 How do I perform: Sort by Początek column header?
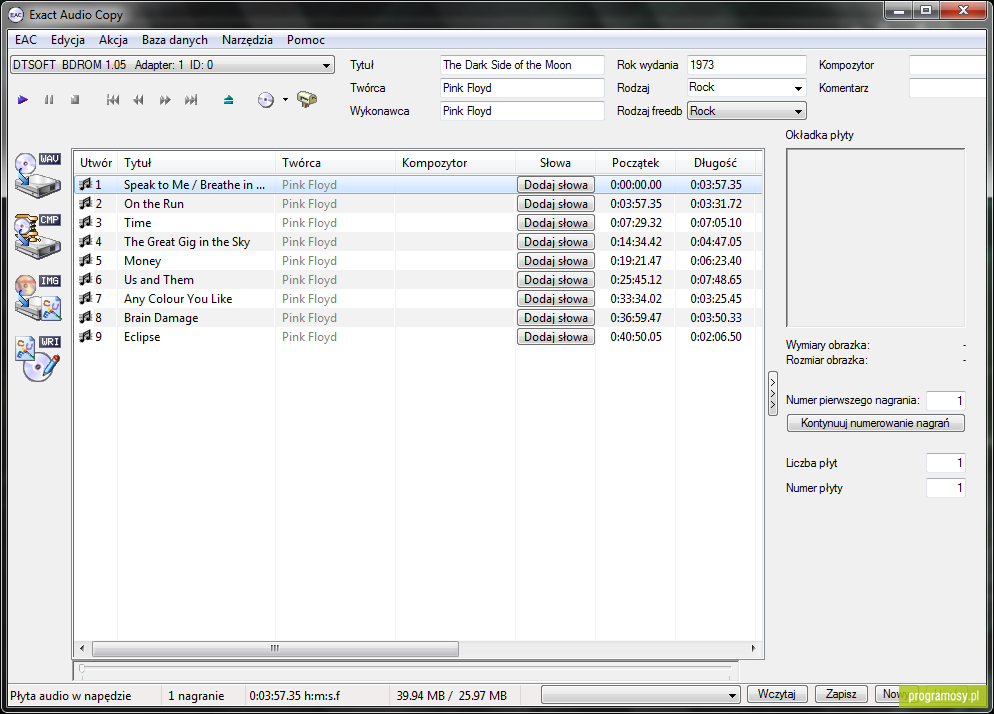[x=635, y=163]
